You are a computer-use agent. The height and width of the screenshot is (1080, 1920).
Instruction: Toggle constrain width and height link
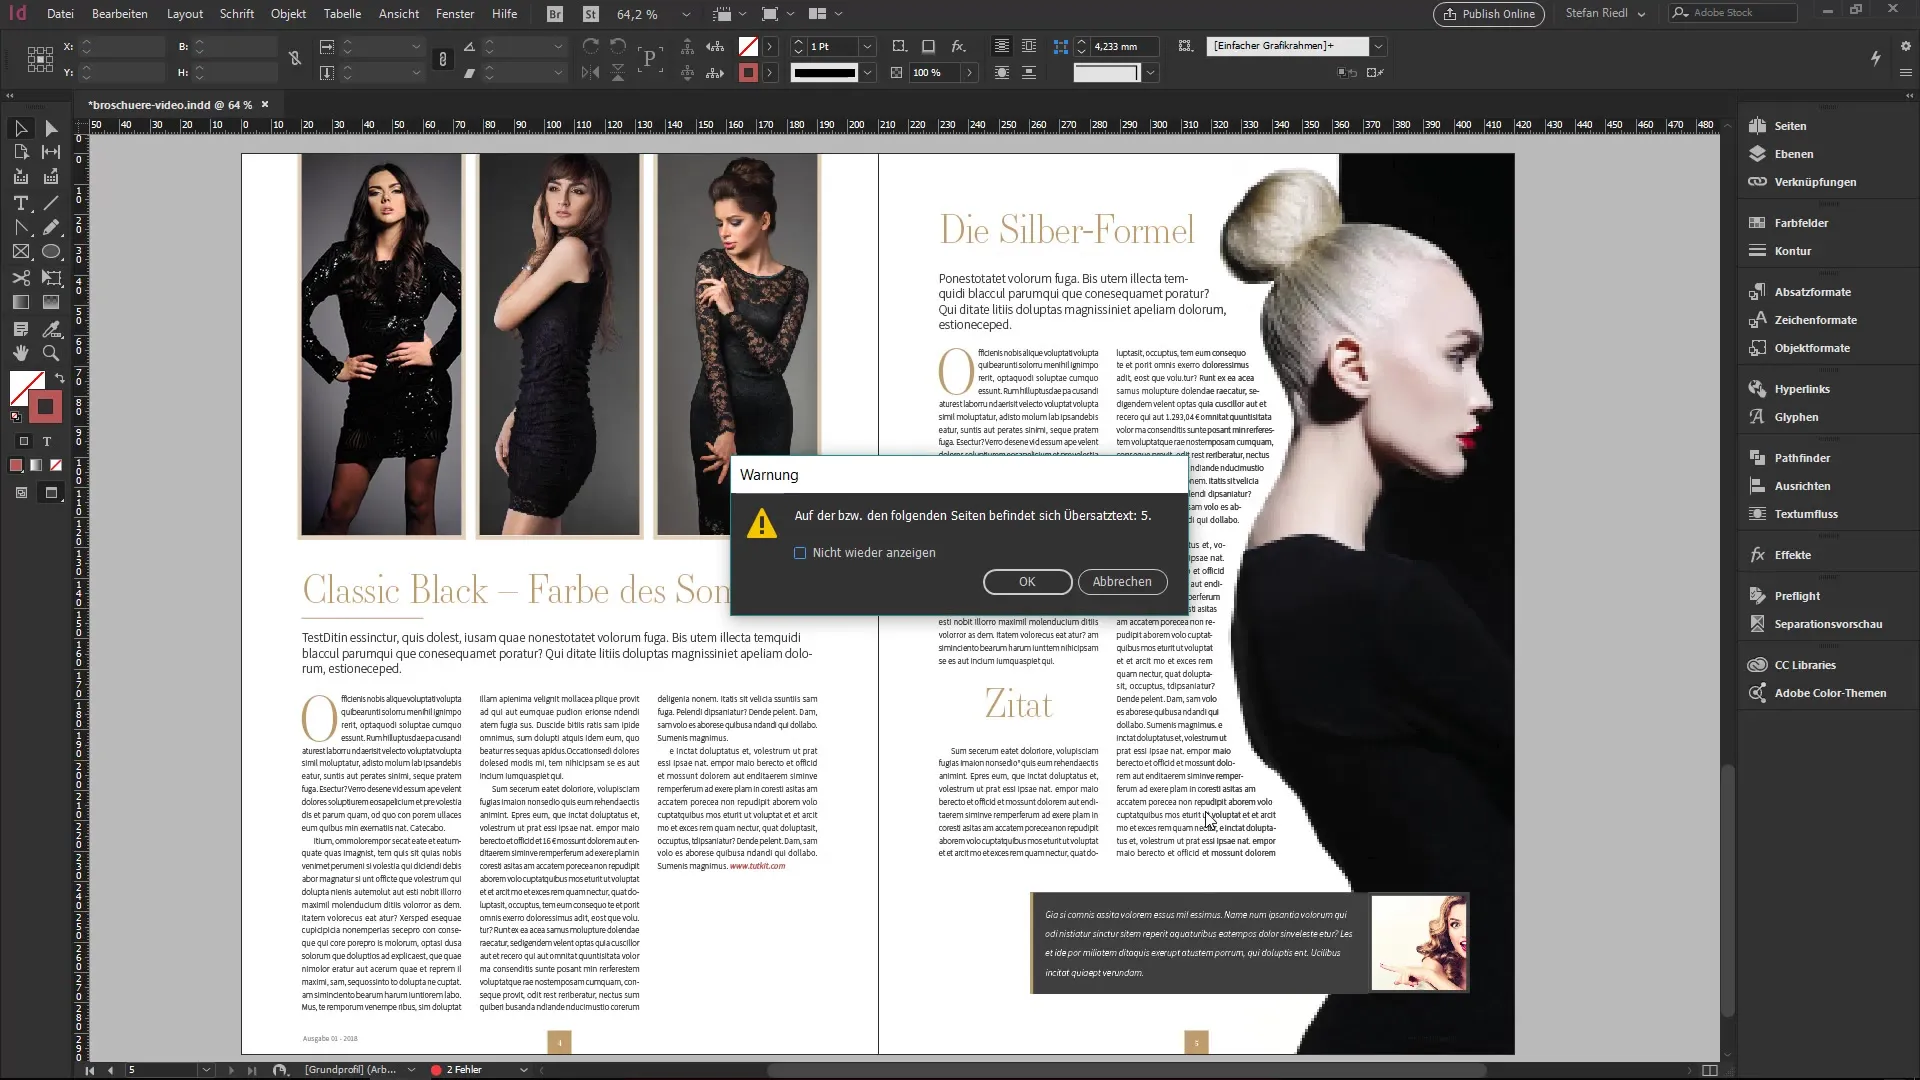[x=295, y=59]
